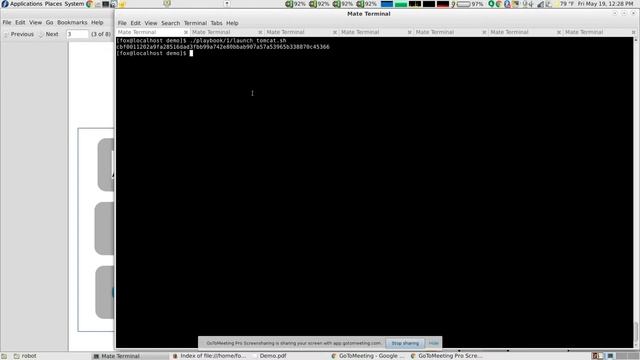Go to Next page in document viewer

click(x=49, y=34)
